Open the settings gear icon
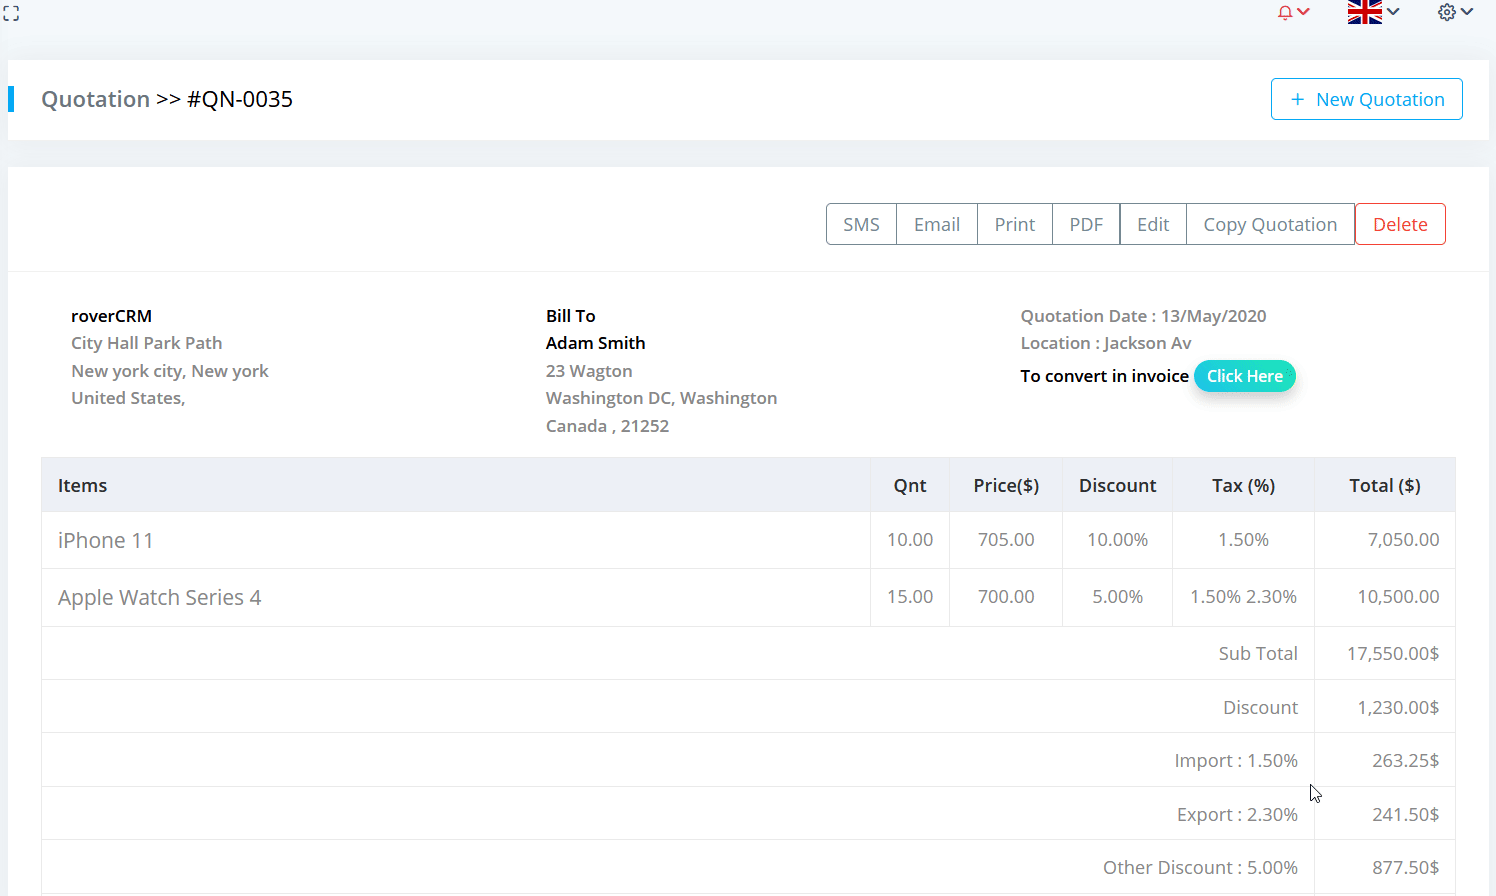The image size is (1496, 896). [x=1446, y=12]
